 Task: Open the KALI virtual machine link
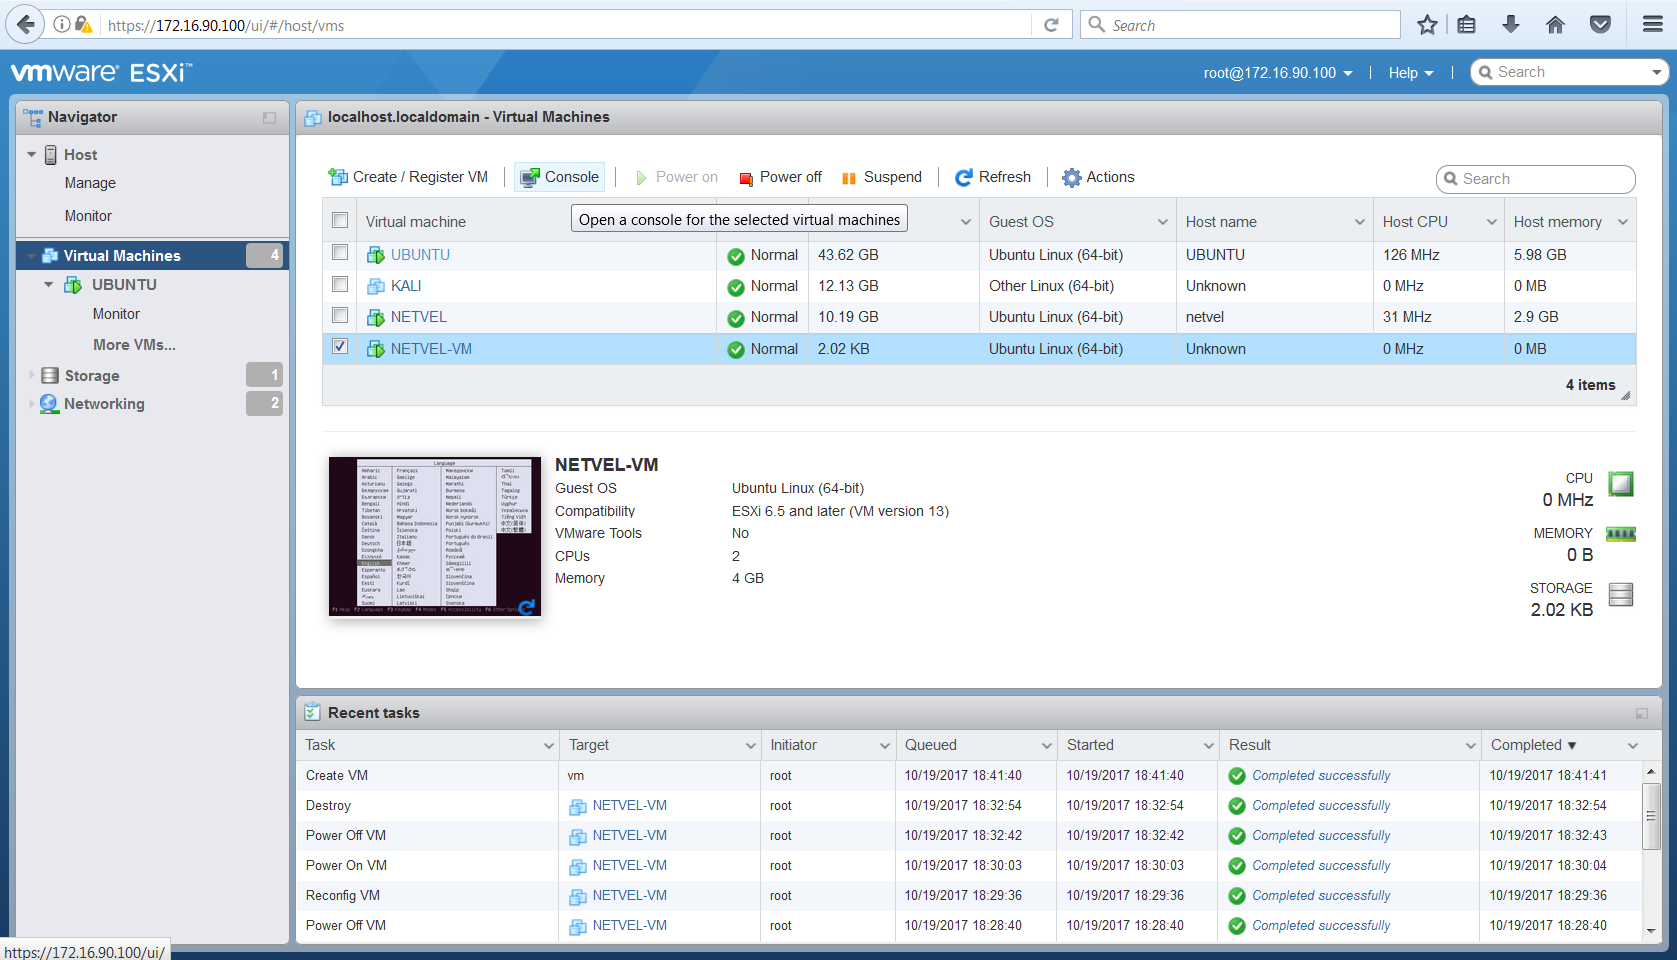[x=406, y=286]
